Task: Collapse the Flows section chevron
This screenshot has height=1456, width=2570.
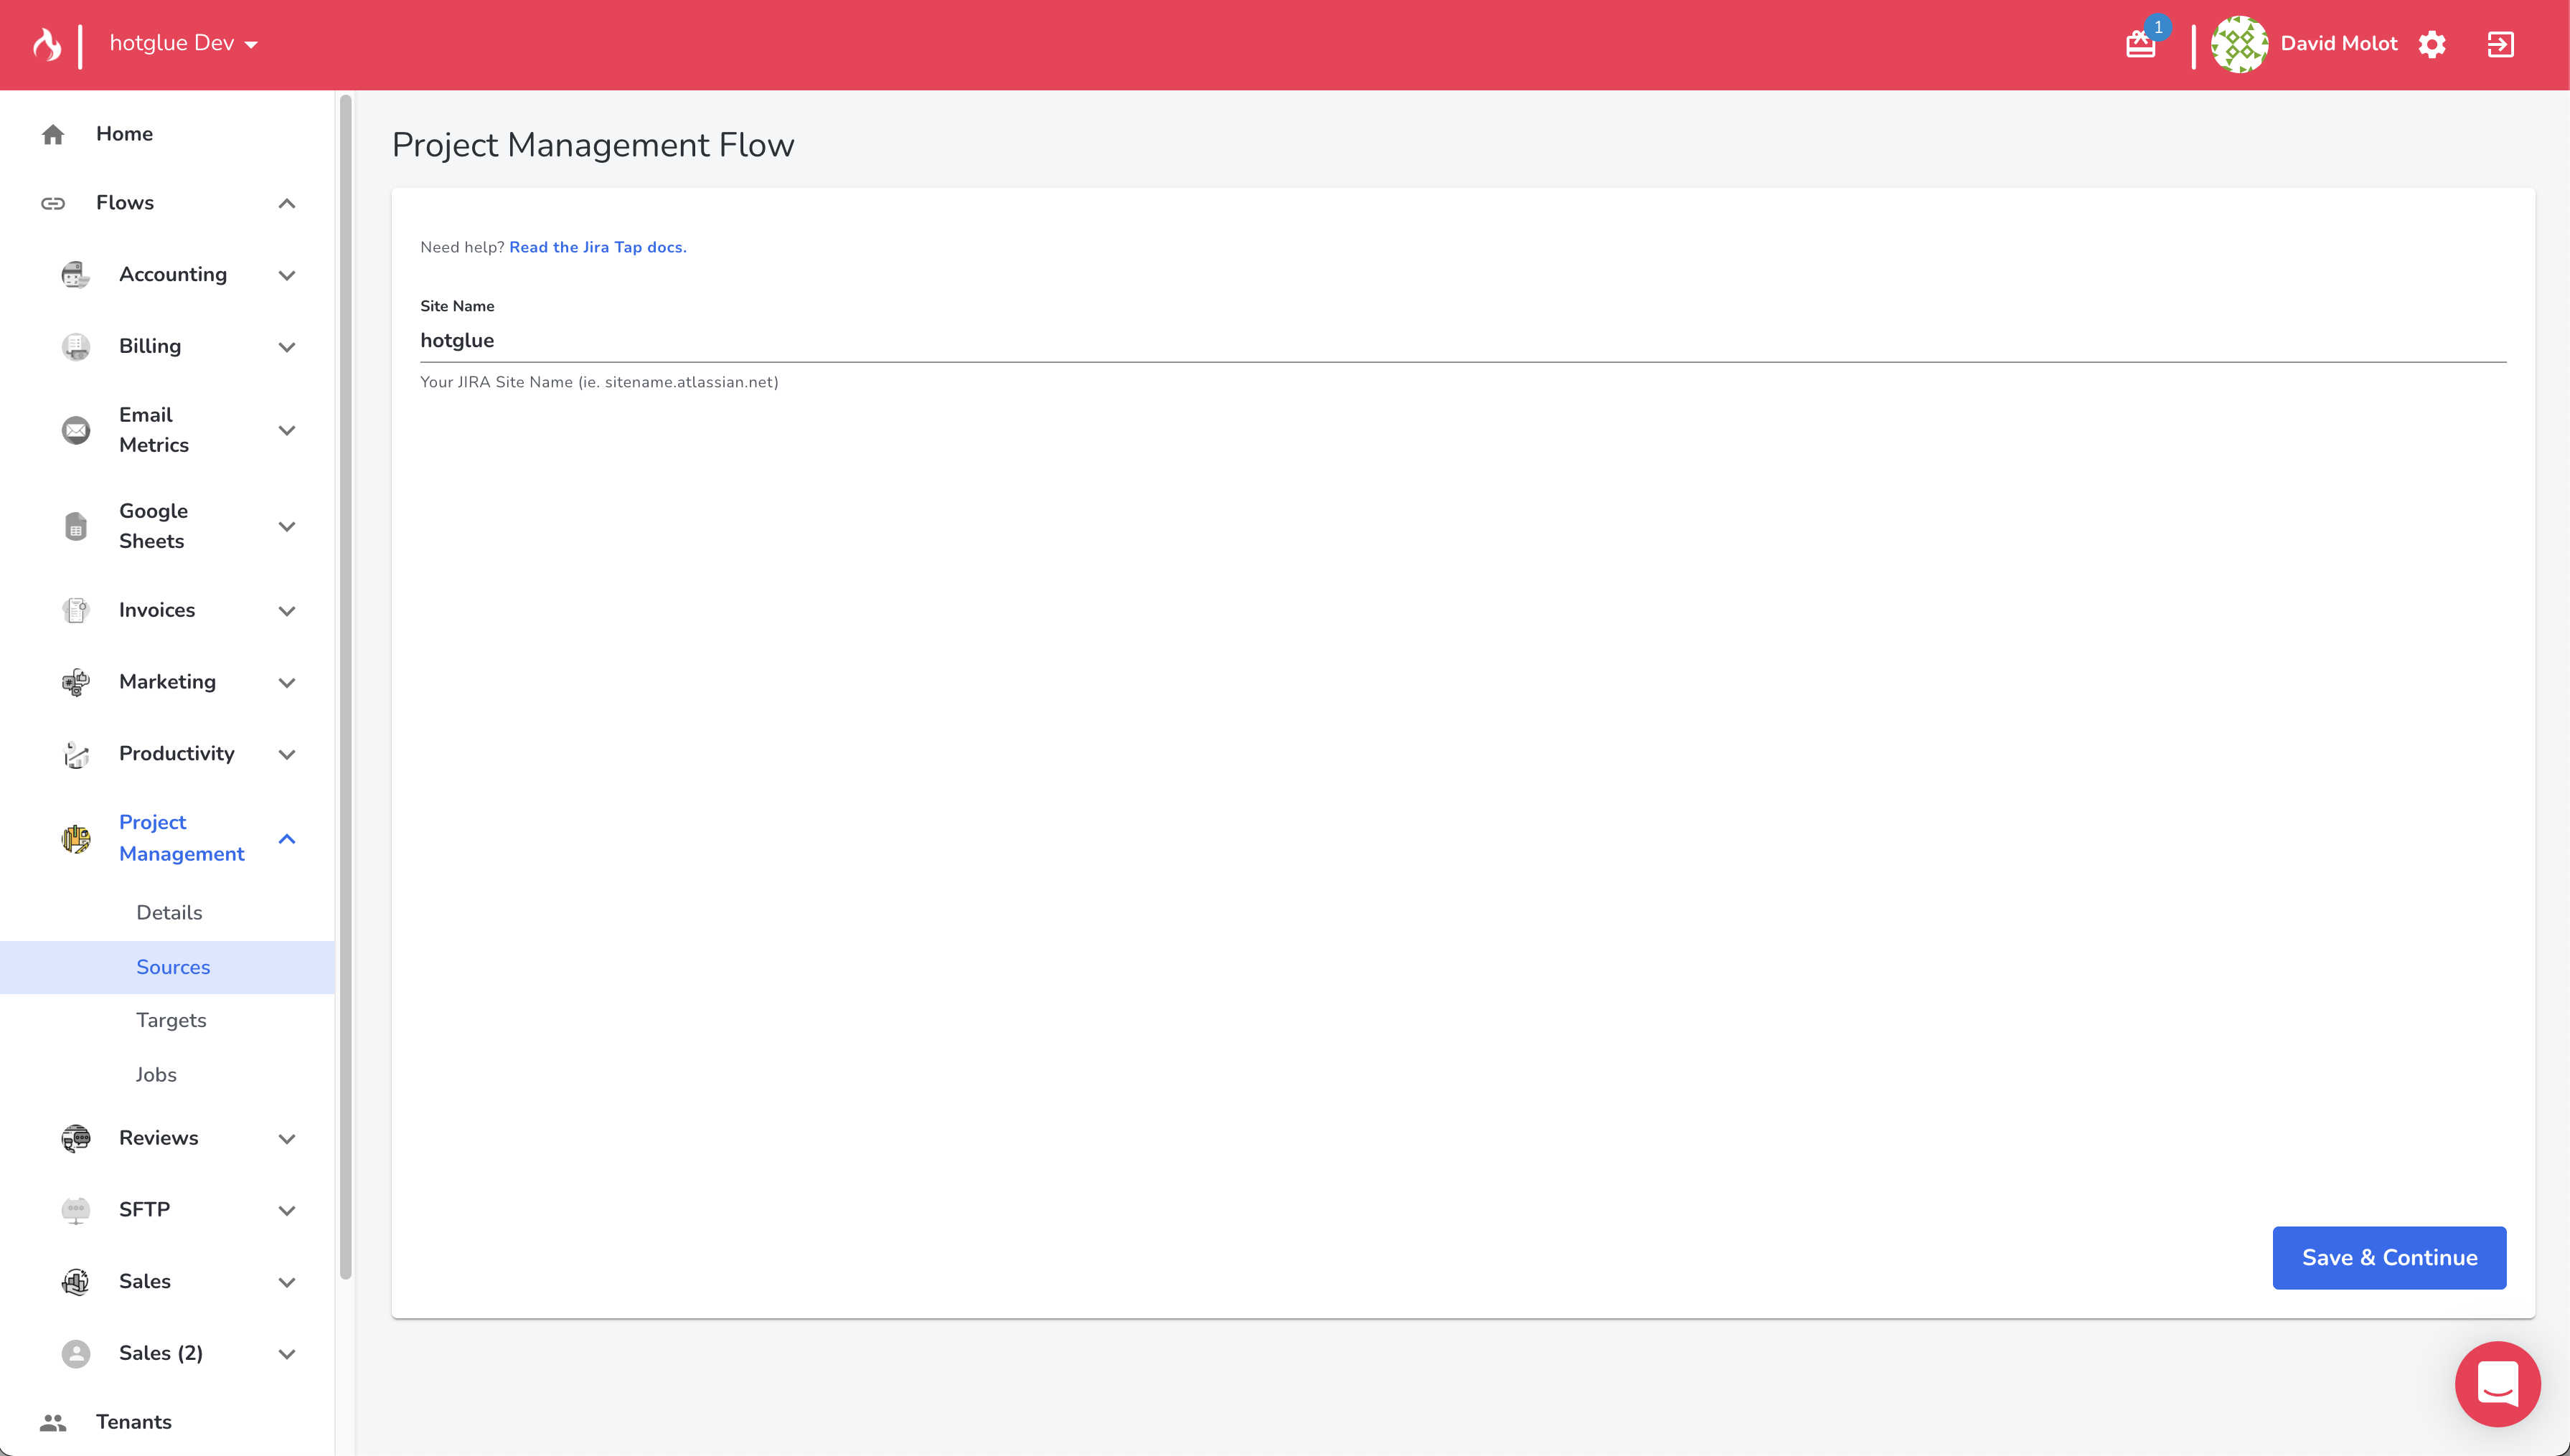Action: (287, 203)
